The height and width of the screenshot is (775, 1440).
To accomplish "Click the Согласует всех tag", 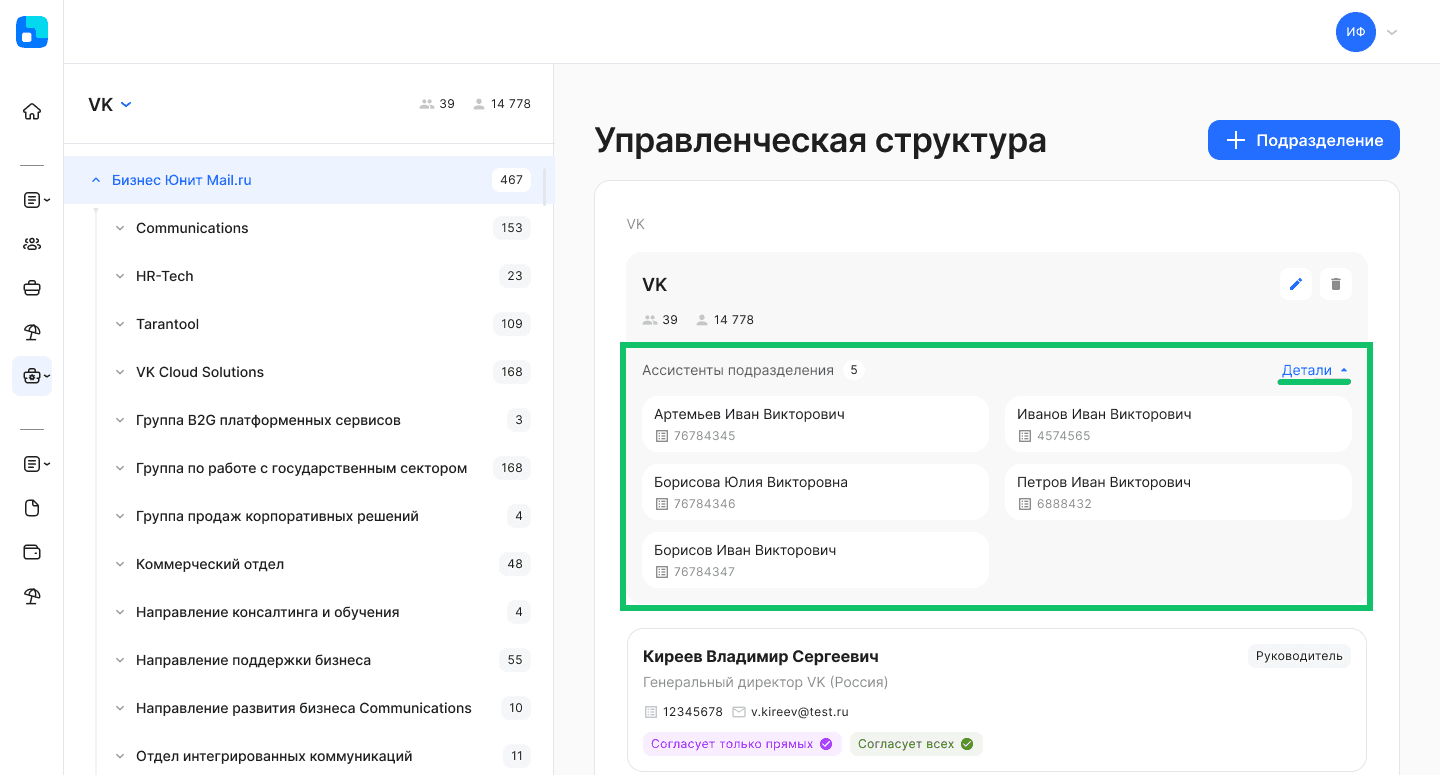I will (916, 744).
